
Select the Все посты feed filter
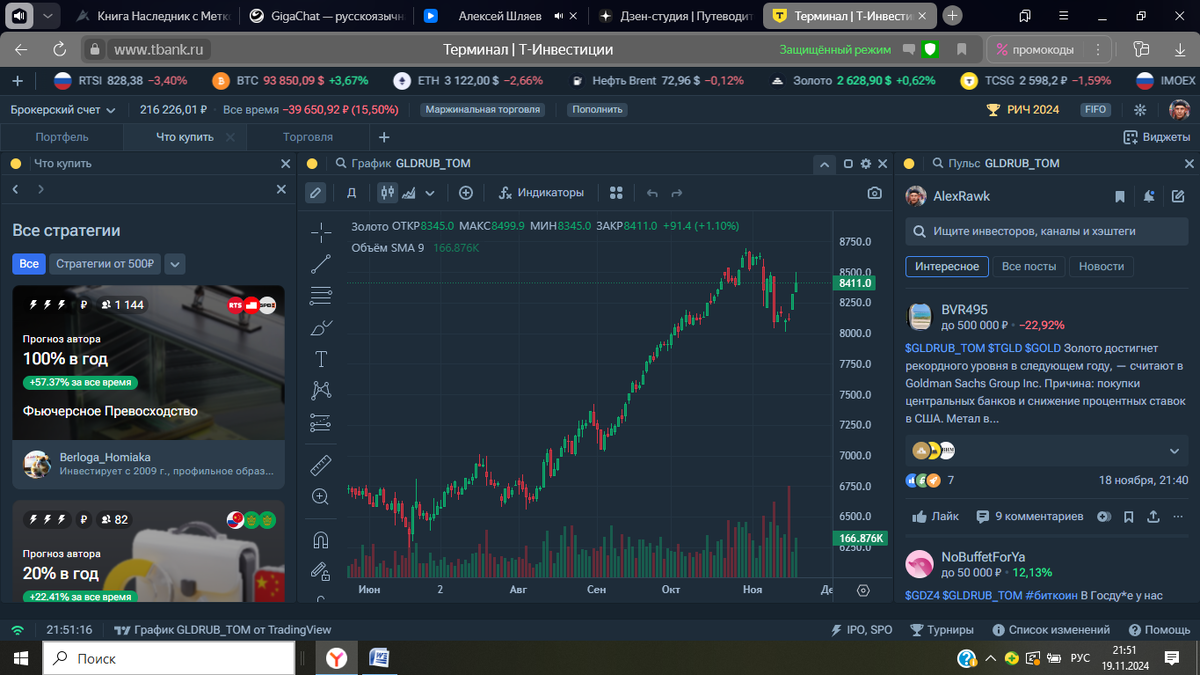tap(1029, 266)
